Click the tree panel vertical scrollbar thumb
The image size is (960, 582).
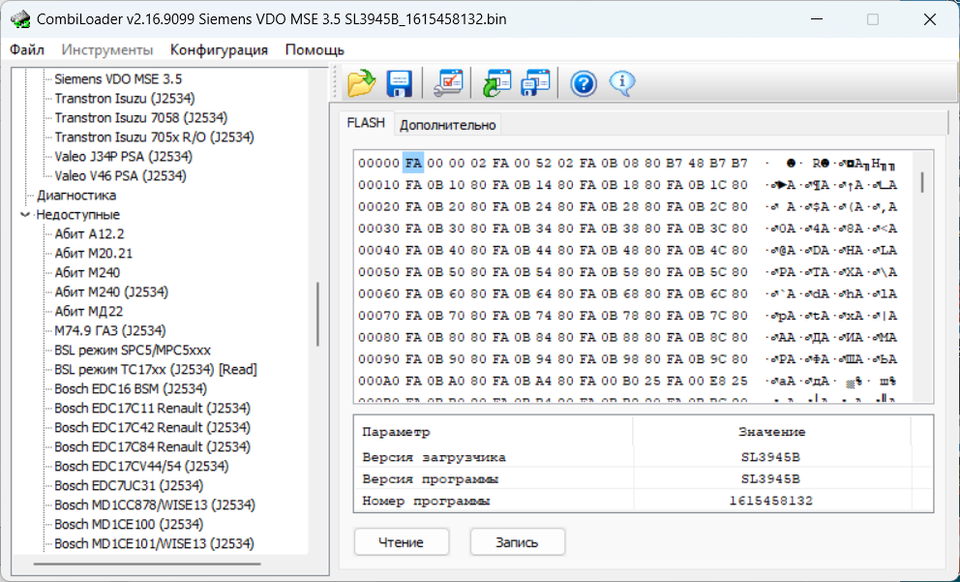tap(318, 314)
